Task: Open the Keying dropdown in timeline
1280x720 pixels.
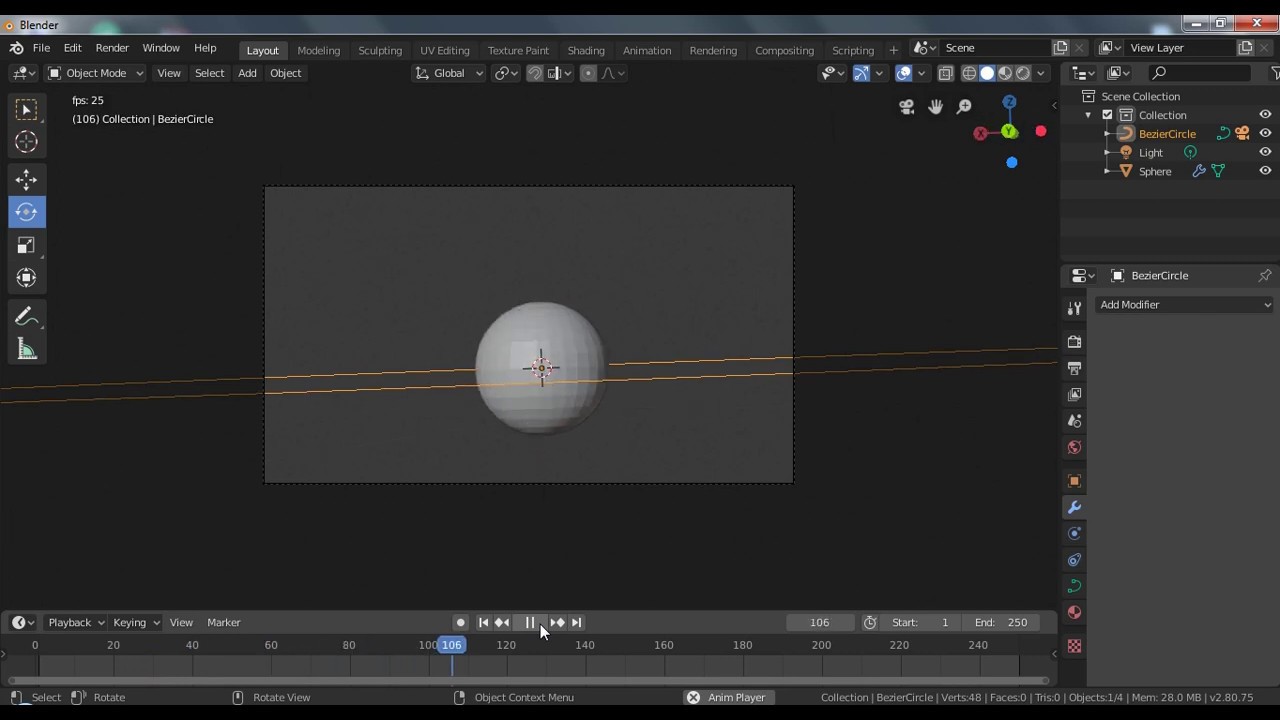Action: pyautogui.click(x=136, y=623)
